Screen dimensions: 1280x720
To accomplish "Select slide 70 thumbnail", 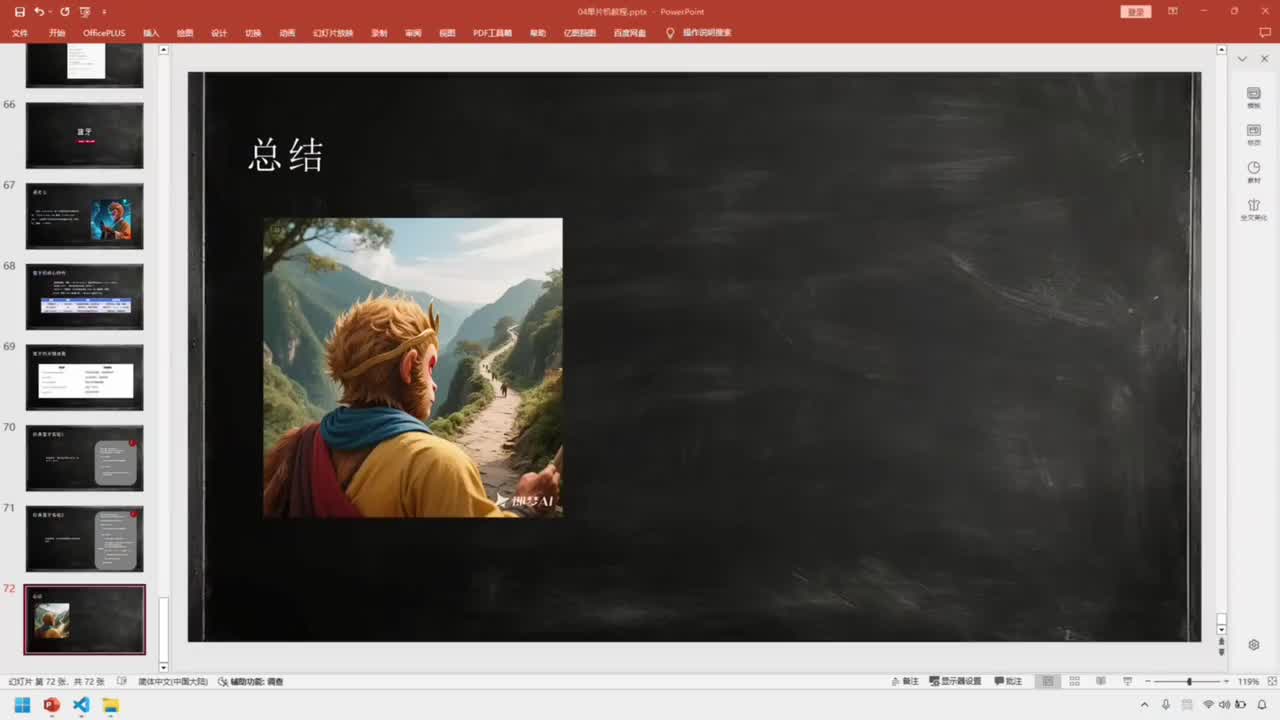I will [x=85, y=458].
